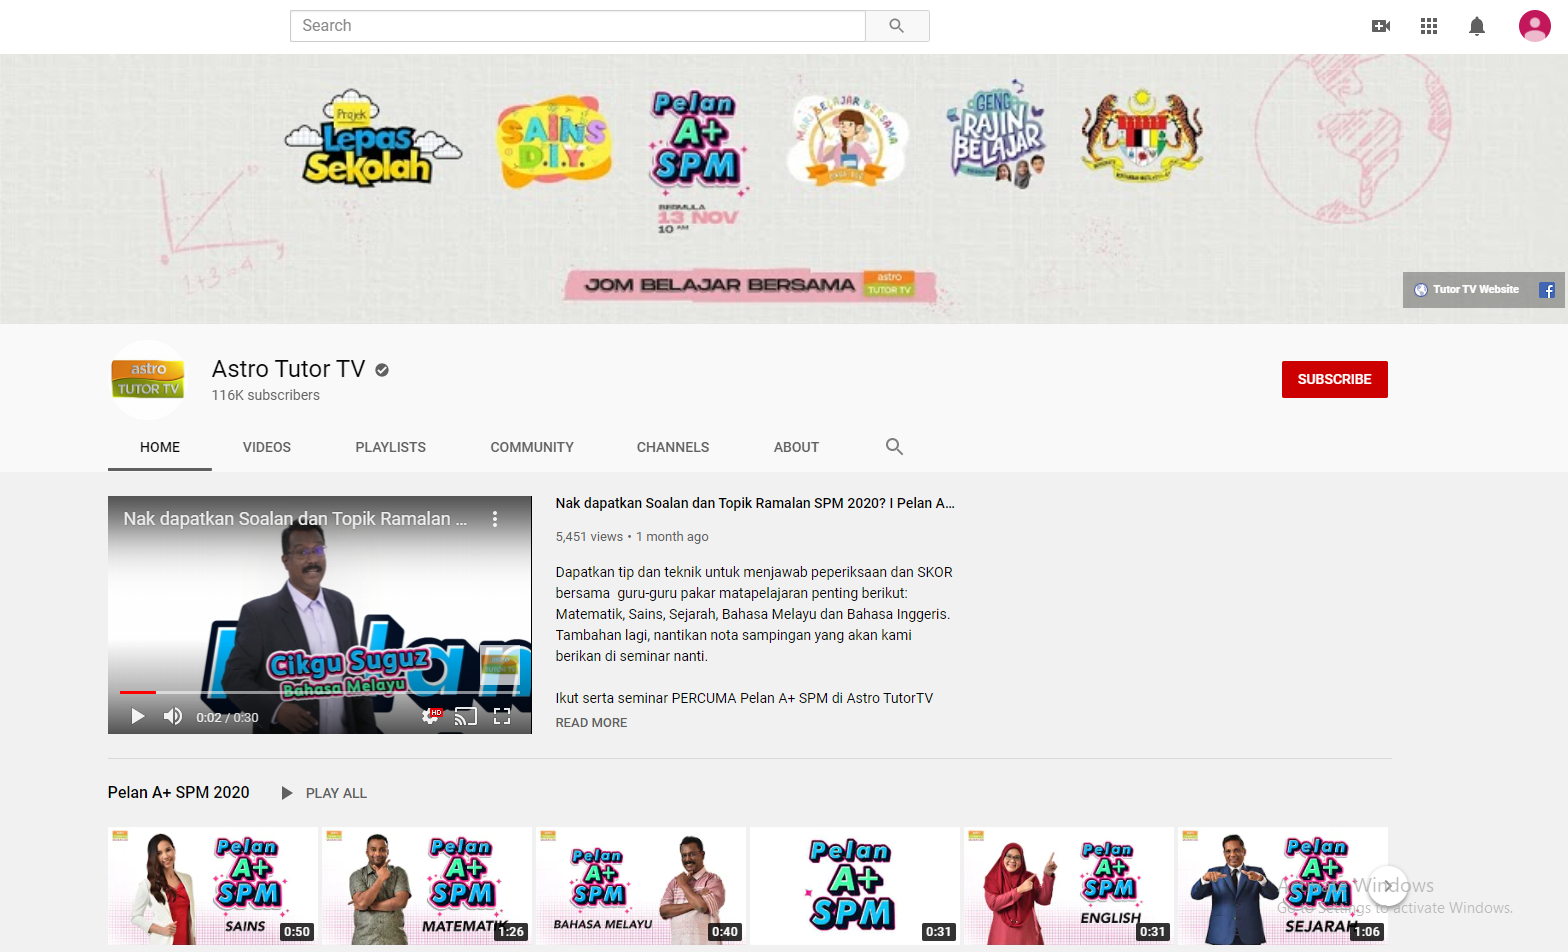Click the featured video title overlay in player
The width and height of the screenshot is (1568, 952).
[295, 519]
